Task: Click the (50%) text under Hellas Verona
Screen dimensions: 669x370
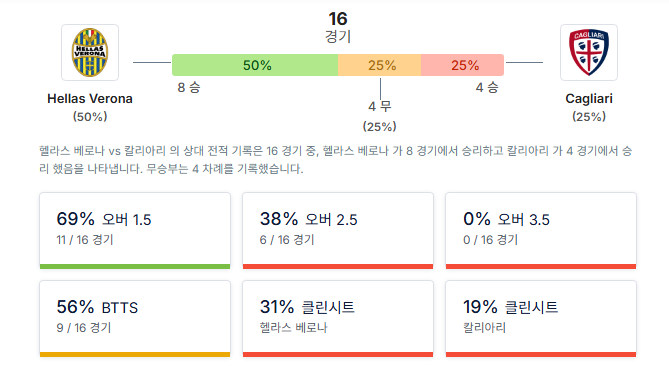Action: coord(90,117)
